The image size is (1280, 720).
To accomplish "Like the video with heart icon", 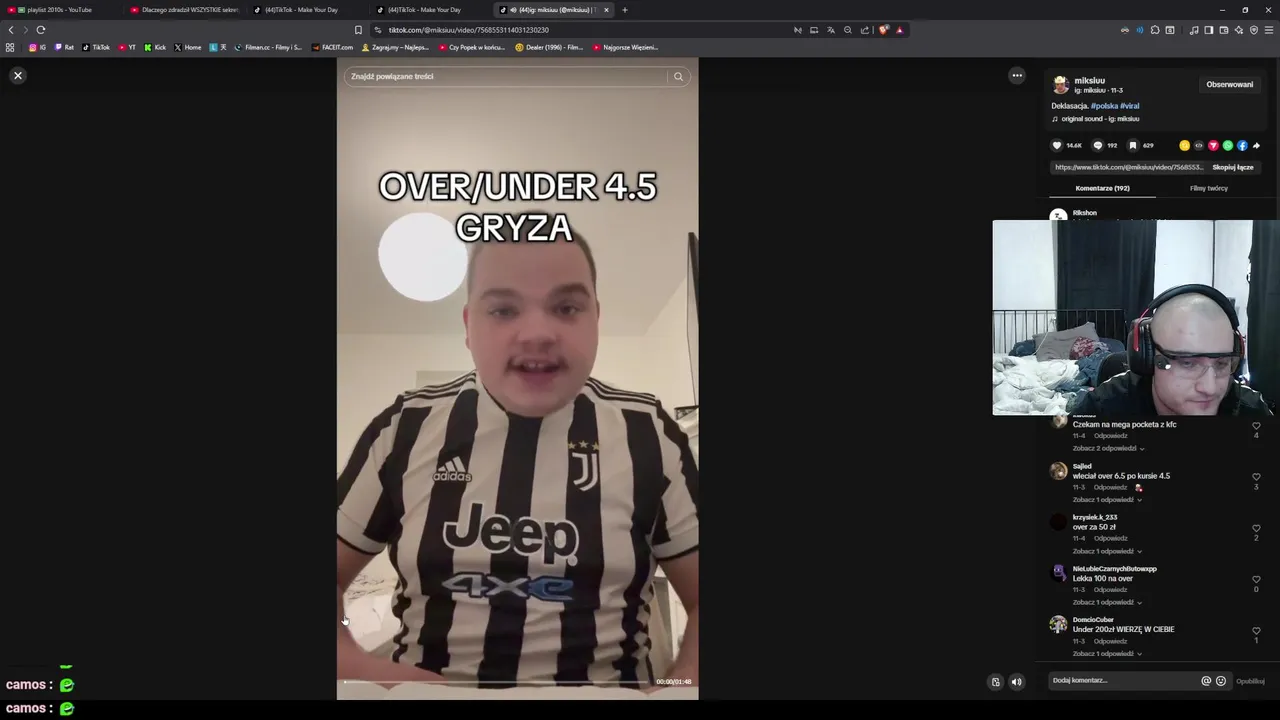I will click(1057, 145).
